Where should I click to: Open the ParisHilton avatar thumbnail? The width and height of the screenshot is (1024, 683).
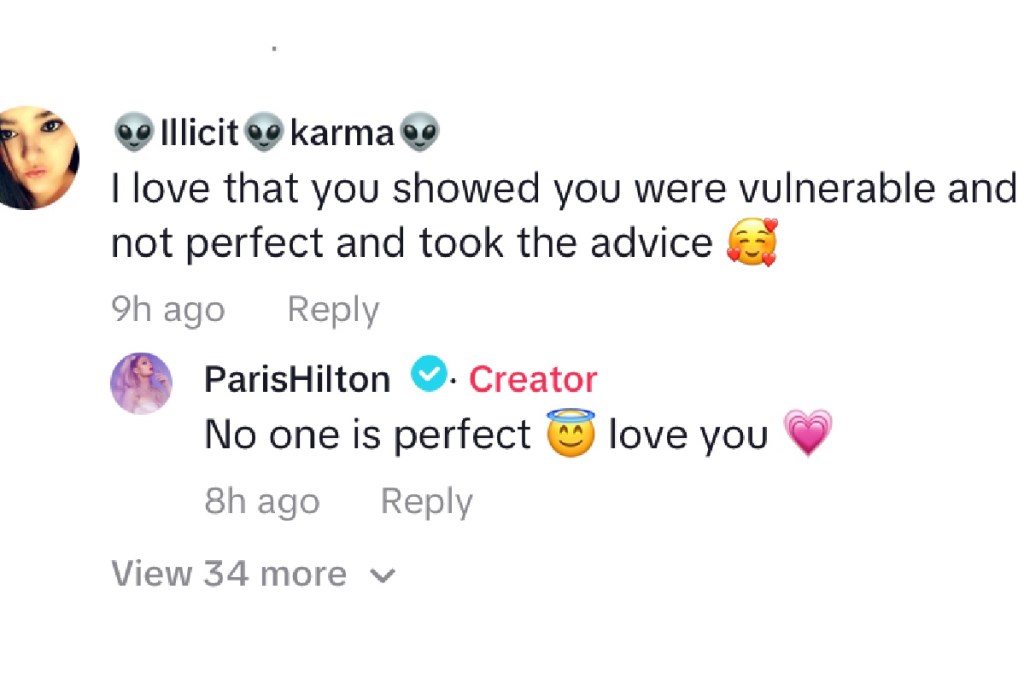coord(141,383)
